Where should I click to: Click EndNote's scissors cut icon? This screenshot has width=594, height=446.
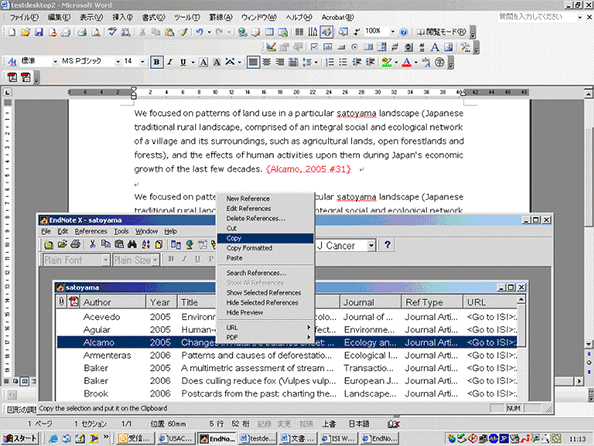(92, 245)
